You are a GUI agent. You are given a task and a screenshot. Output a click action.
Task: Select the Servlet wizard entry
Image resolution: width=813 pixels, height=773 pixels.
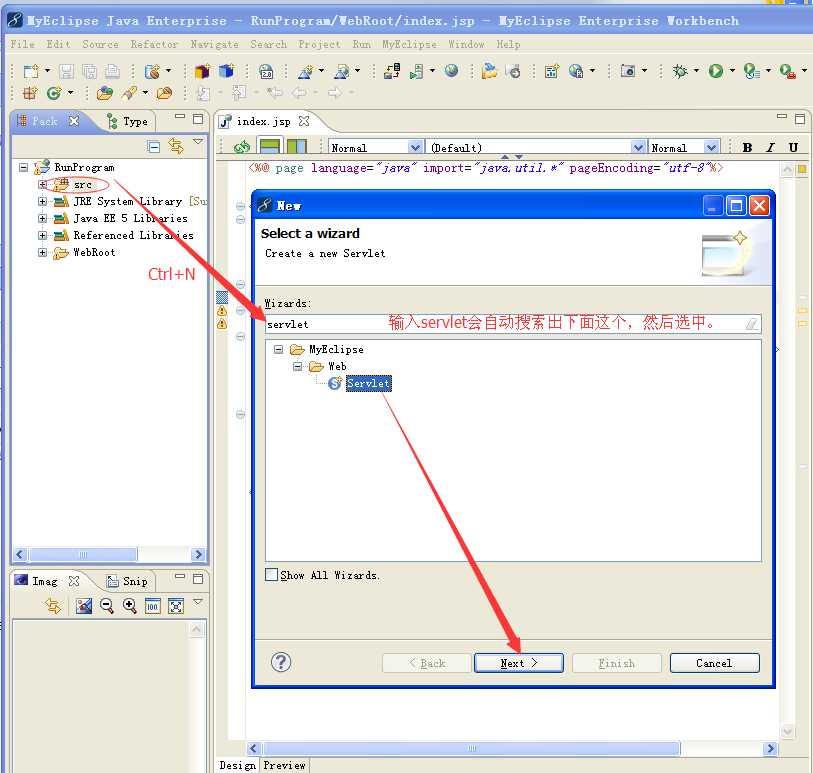pyautogui.click(x=368, y=384)
